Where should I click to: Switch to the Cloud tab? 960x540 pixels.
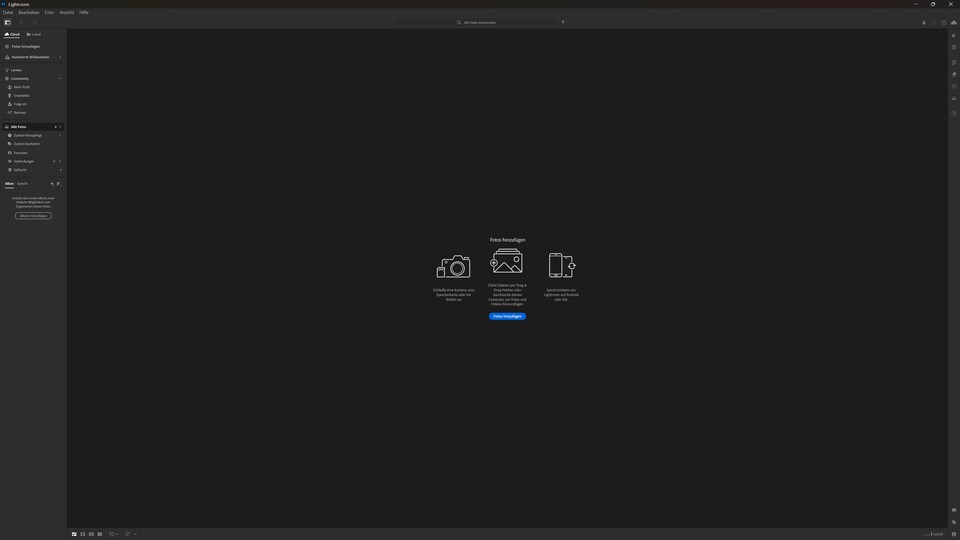(12, 34)
